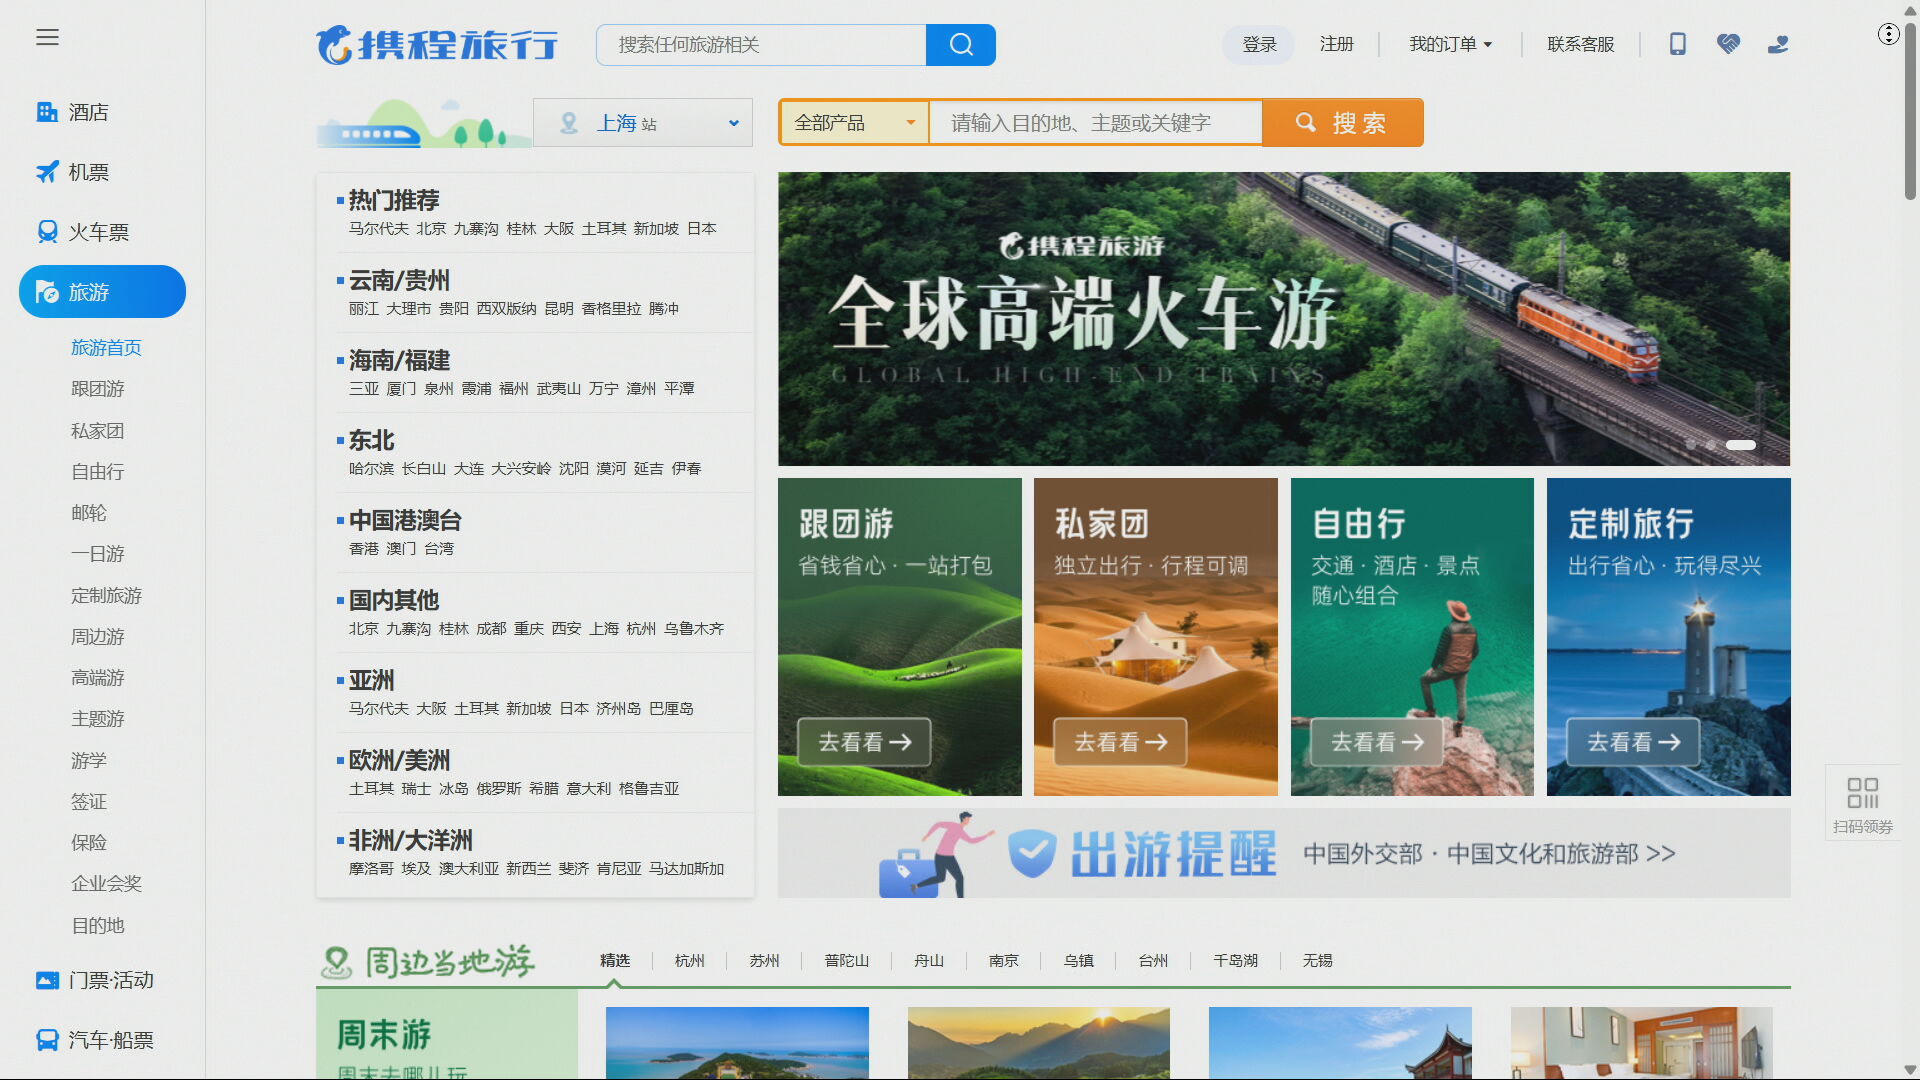Select 一日游 in the sidebar submenu

(98, 553)
